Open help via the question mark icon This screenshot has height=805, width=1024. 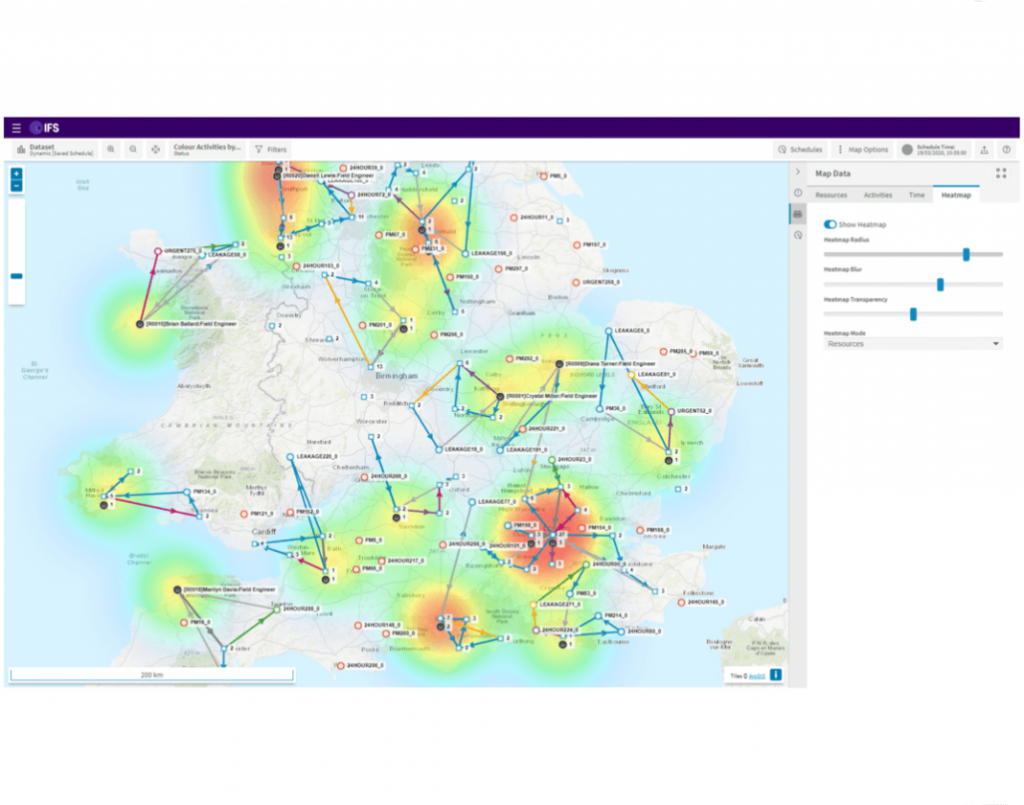point(1006,149)
